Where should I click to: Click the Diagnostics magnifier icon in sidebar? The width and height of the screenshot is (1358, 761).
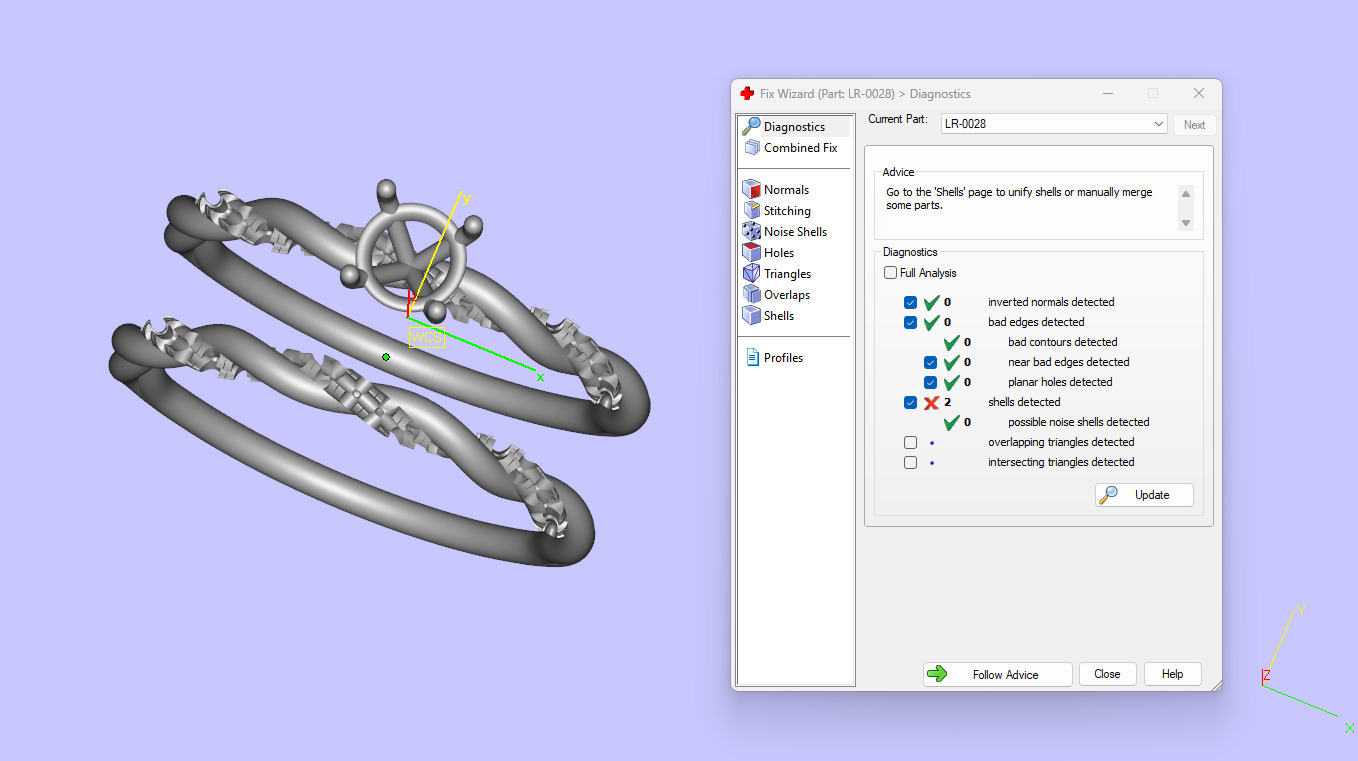tap(751, 126)
